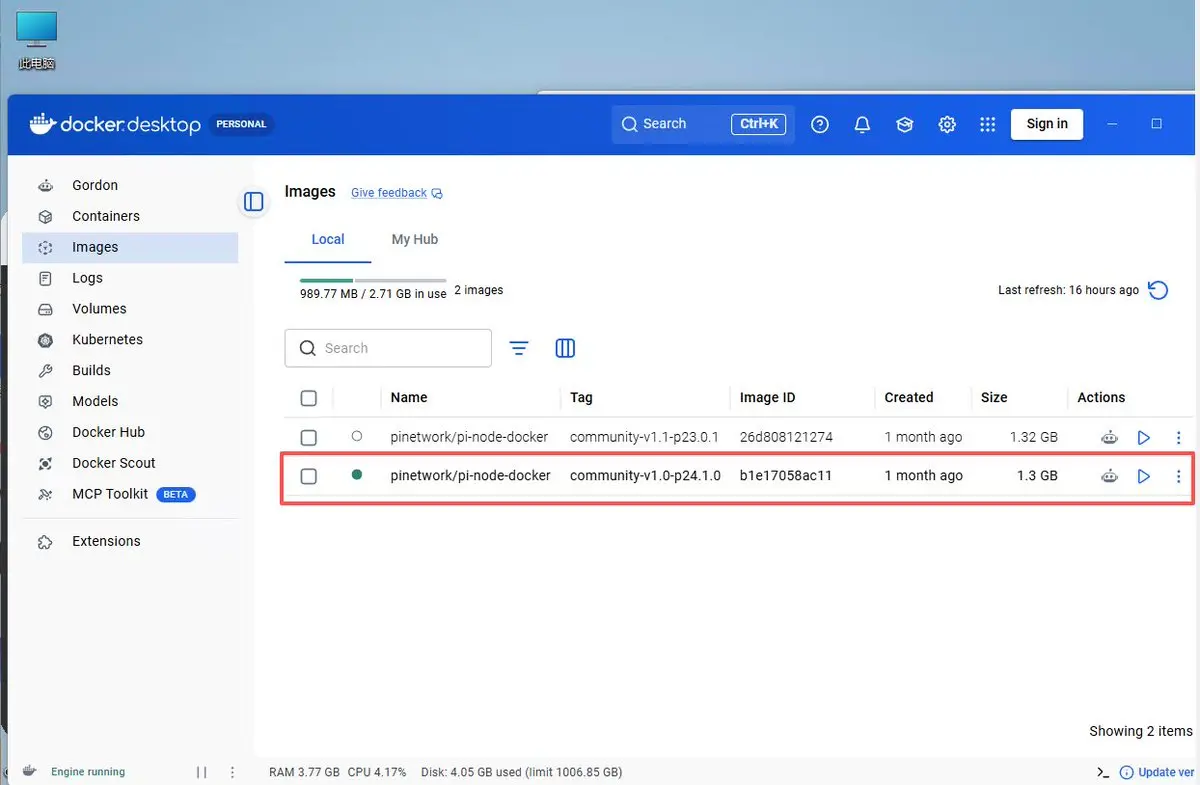Run the community-v1.1-p23.0.1 image
The width and height of the screenshot is (1200, 785).
click(1144, 437)
